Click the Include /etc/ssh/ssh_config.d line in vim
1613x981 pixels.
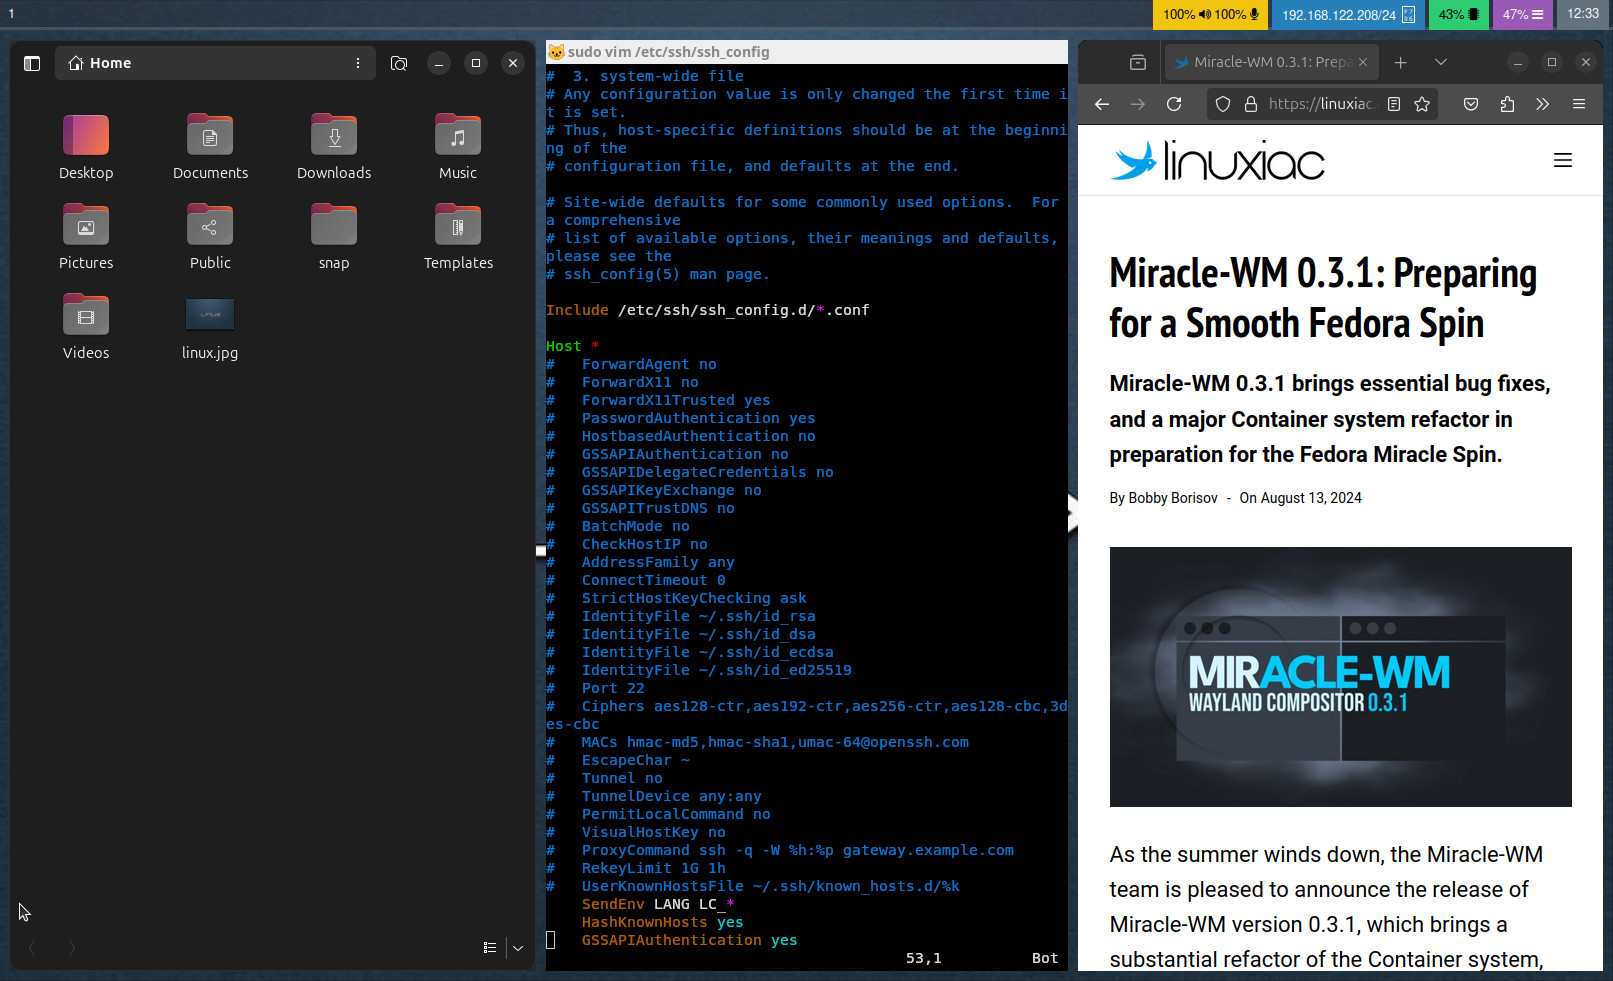click(708, 310)
